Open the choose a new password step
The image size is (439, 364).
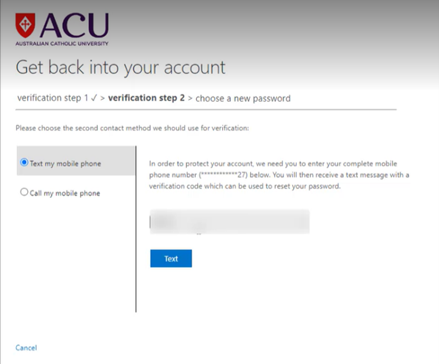tap(243, 99)
